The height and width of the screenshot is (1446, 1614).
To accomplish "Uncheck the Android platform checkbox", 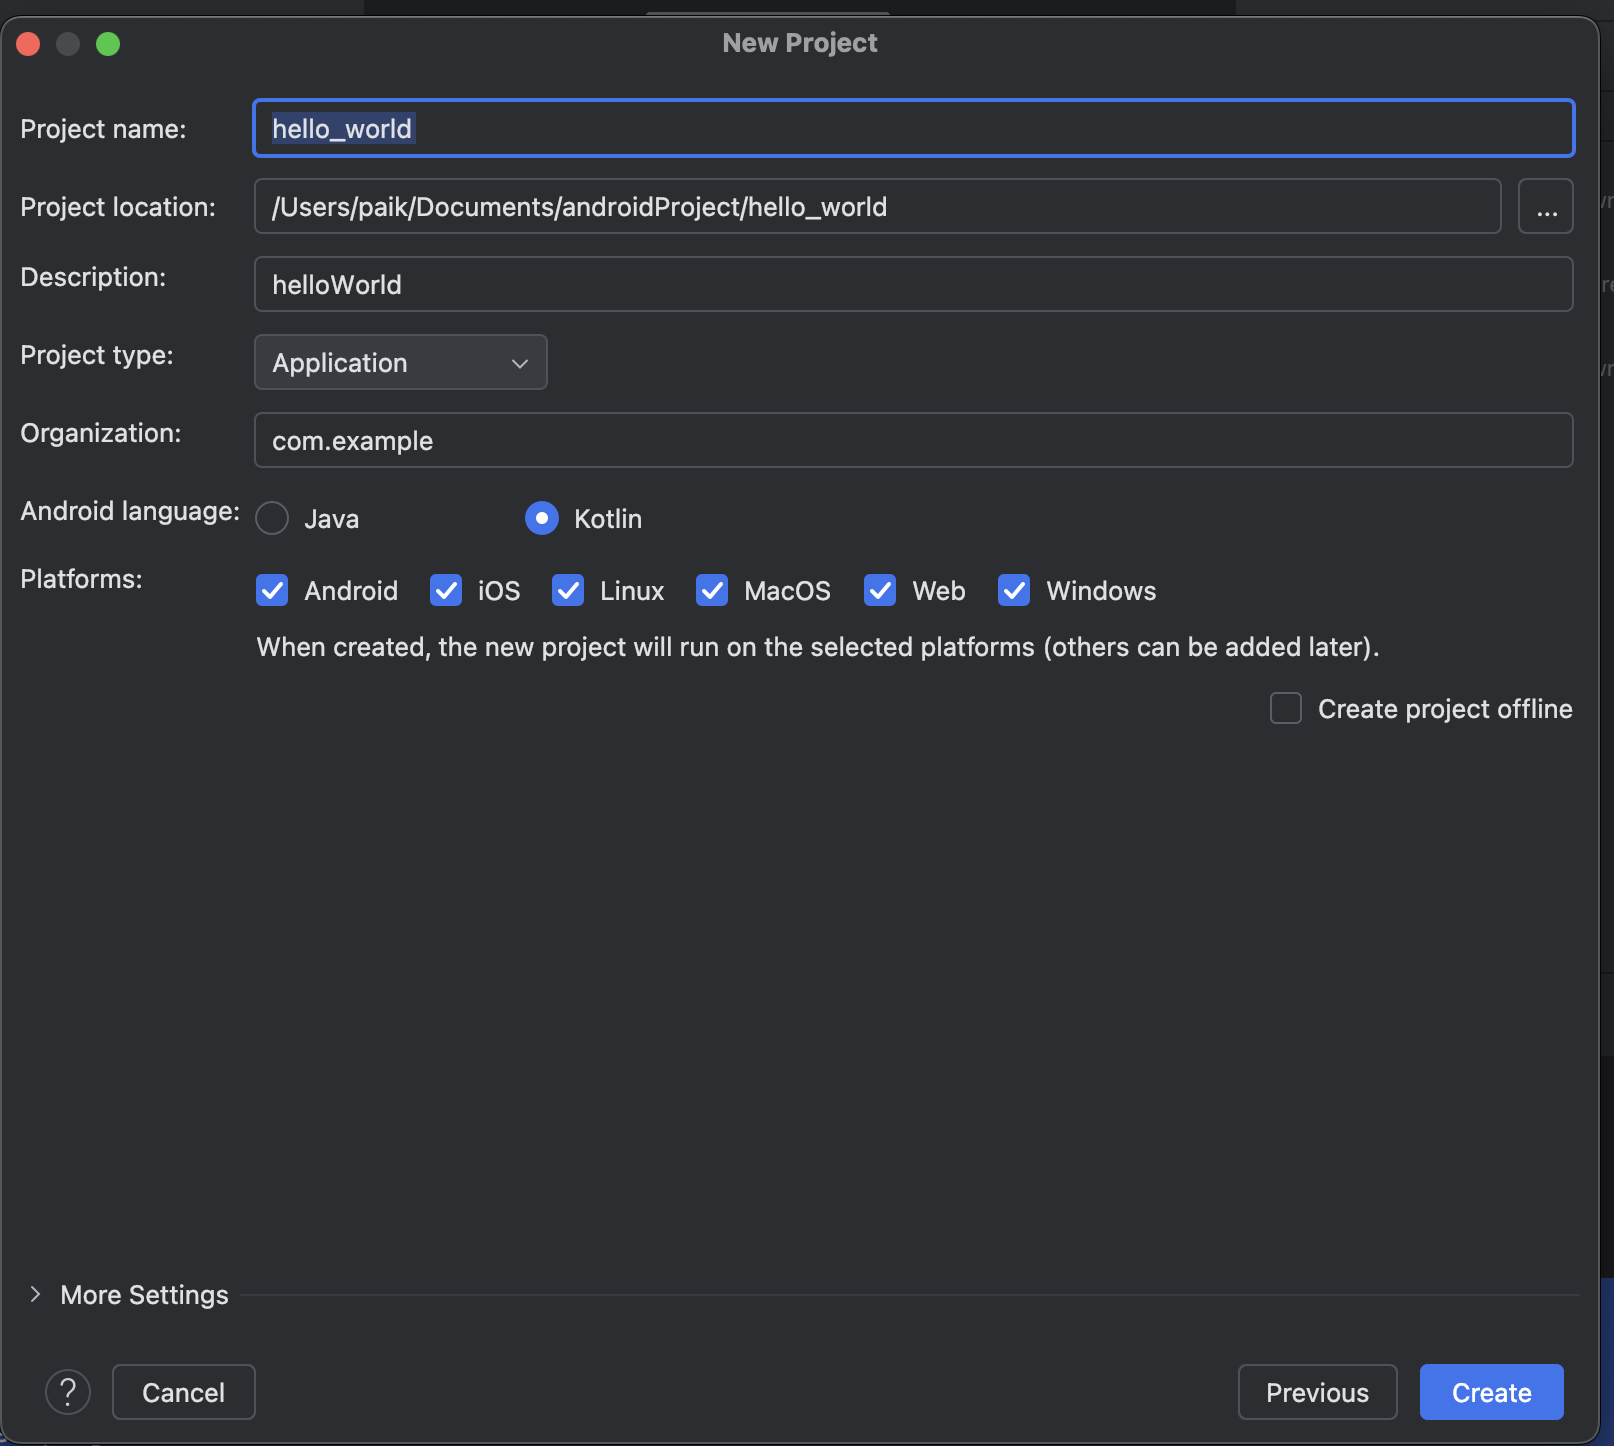I will click(272, 590).
